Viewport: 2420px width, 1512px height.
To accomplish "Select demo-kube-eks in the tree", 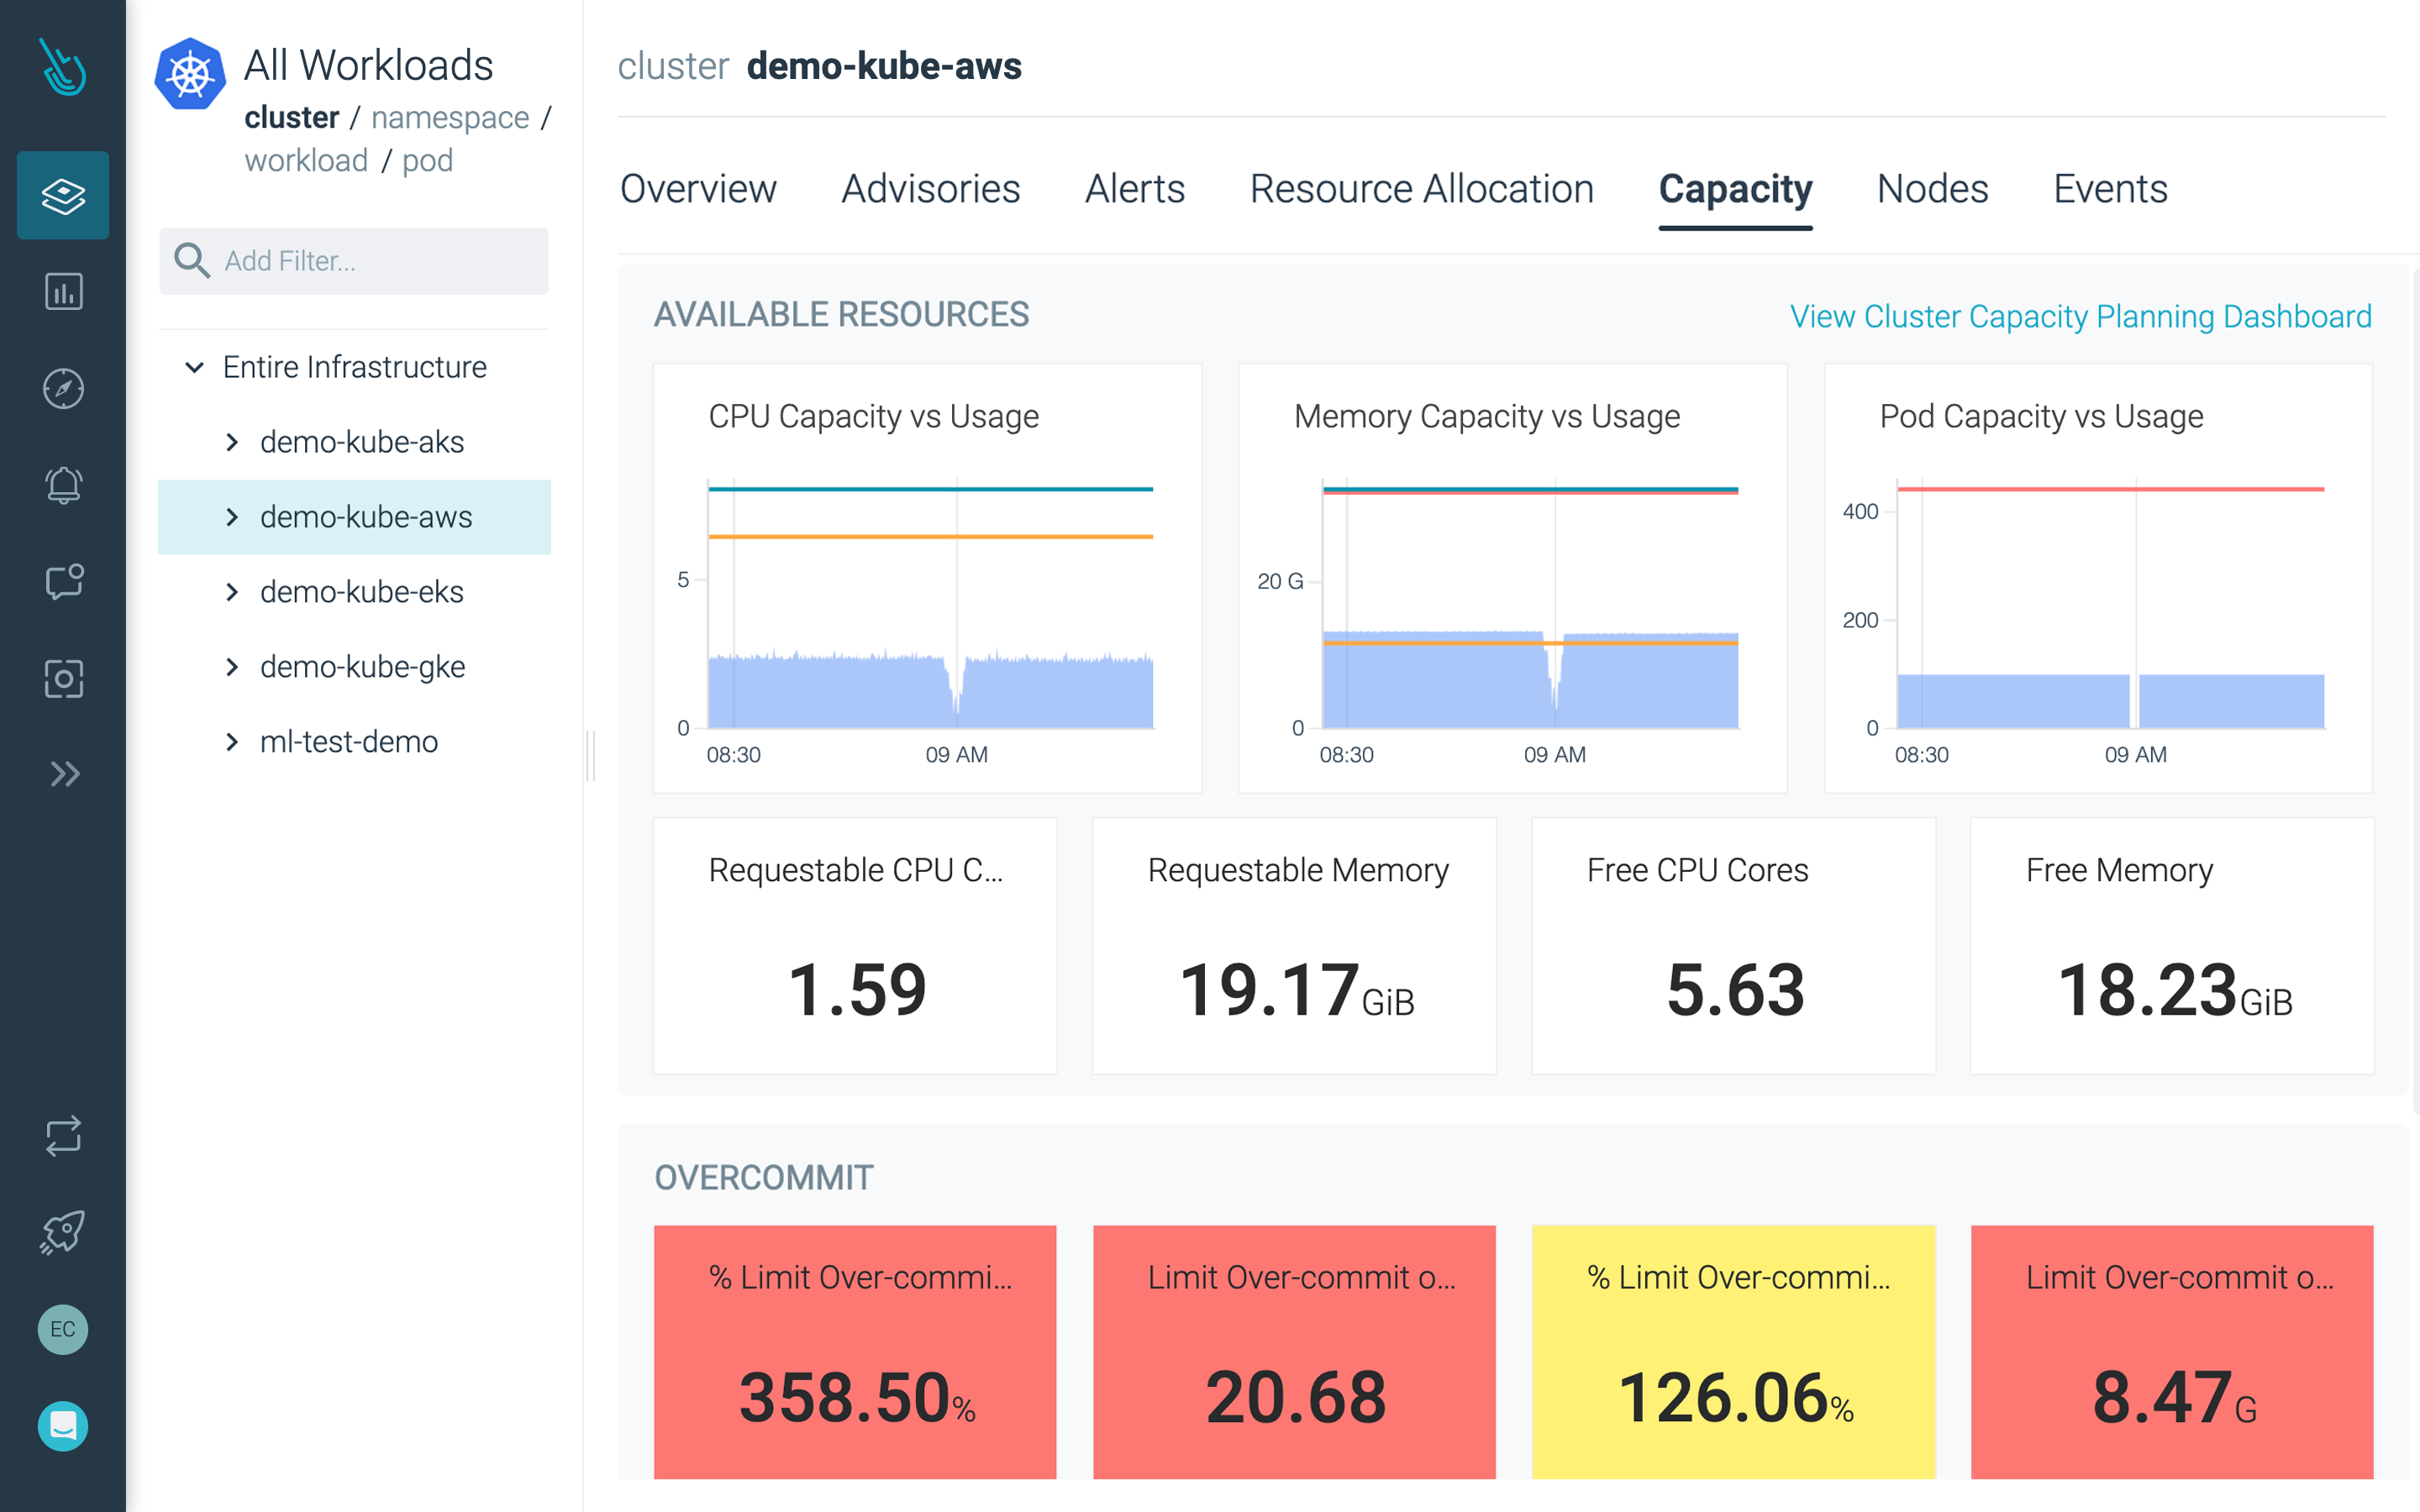I will pos(362,592).
